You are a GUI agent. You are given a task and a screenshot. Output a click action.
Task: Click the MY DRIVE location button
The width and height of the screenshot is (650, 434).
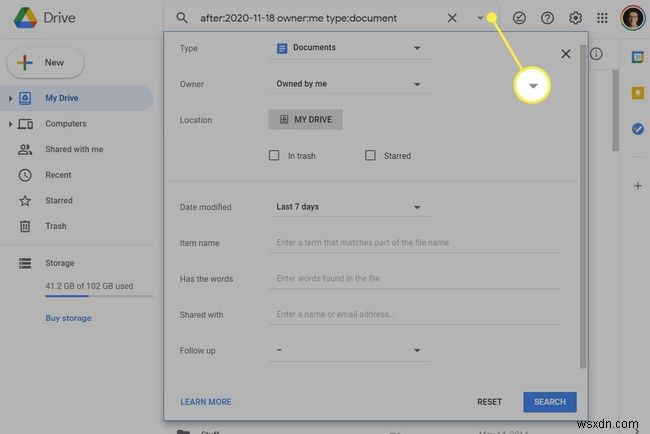305,119
